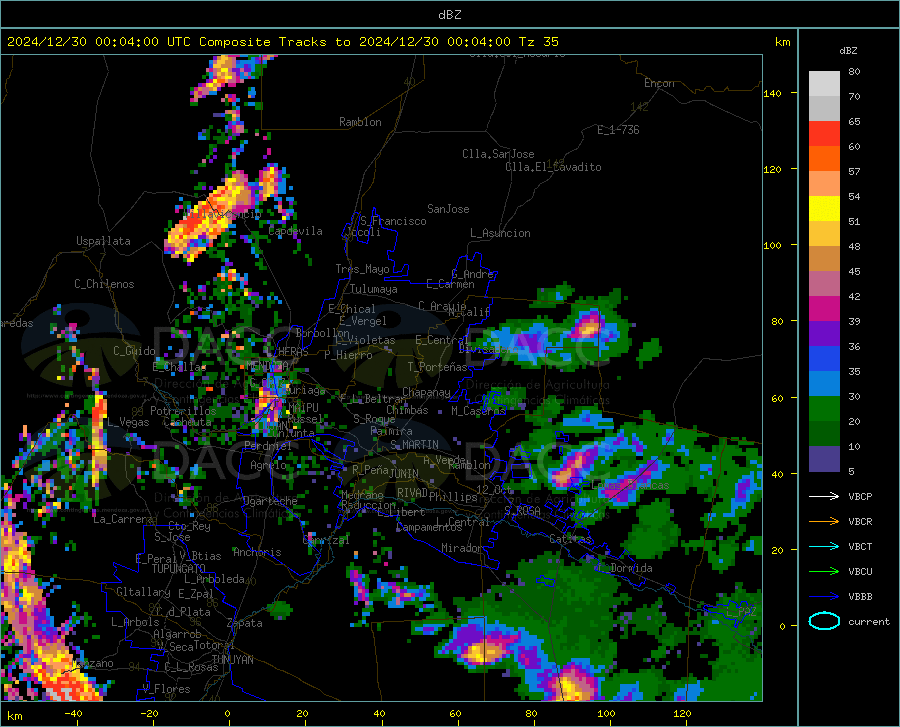Click the Tulumaya label
The height and width of the screenshot is (727, 900).
point(374,289)
